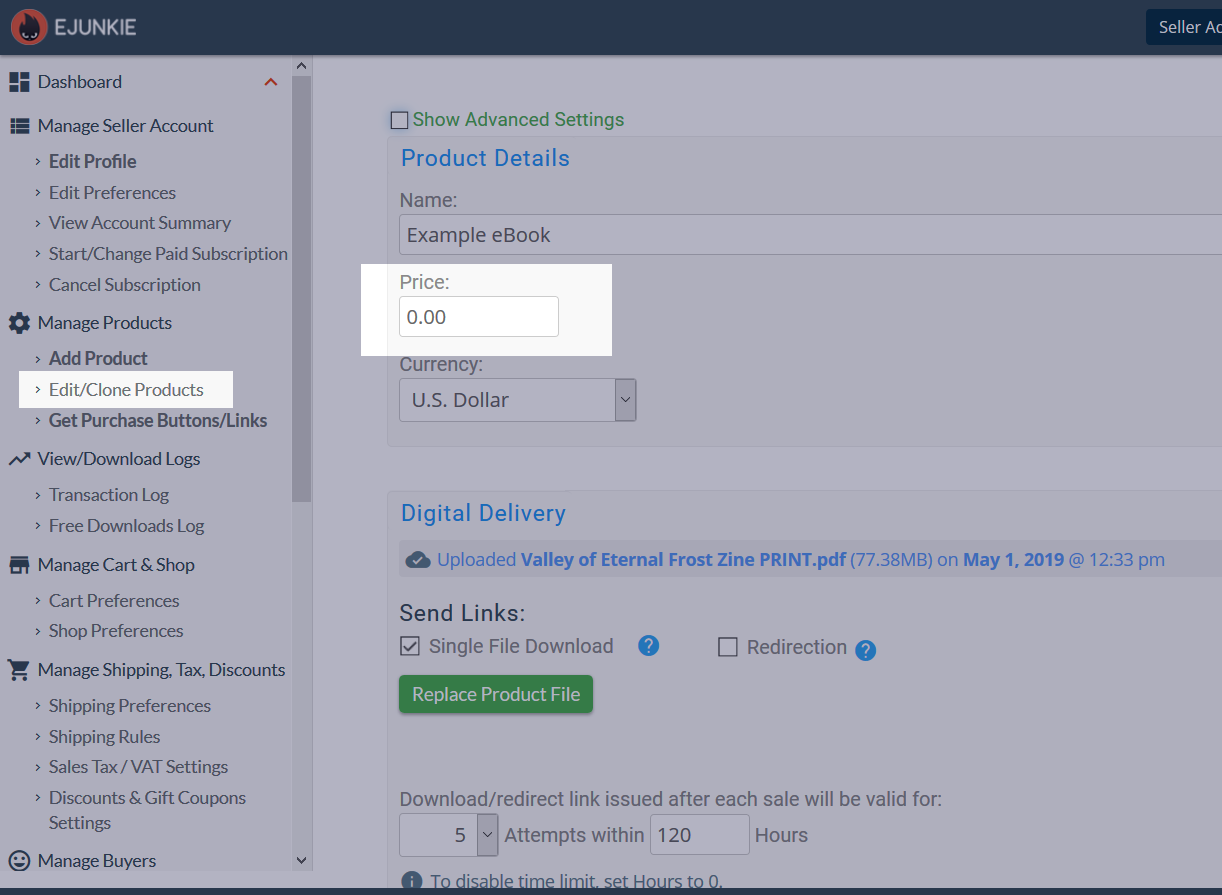1222x895 pixels.
Task: Go to Transaction Log in sidebar
Action: (x=109, y=495)
